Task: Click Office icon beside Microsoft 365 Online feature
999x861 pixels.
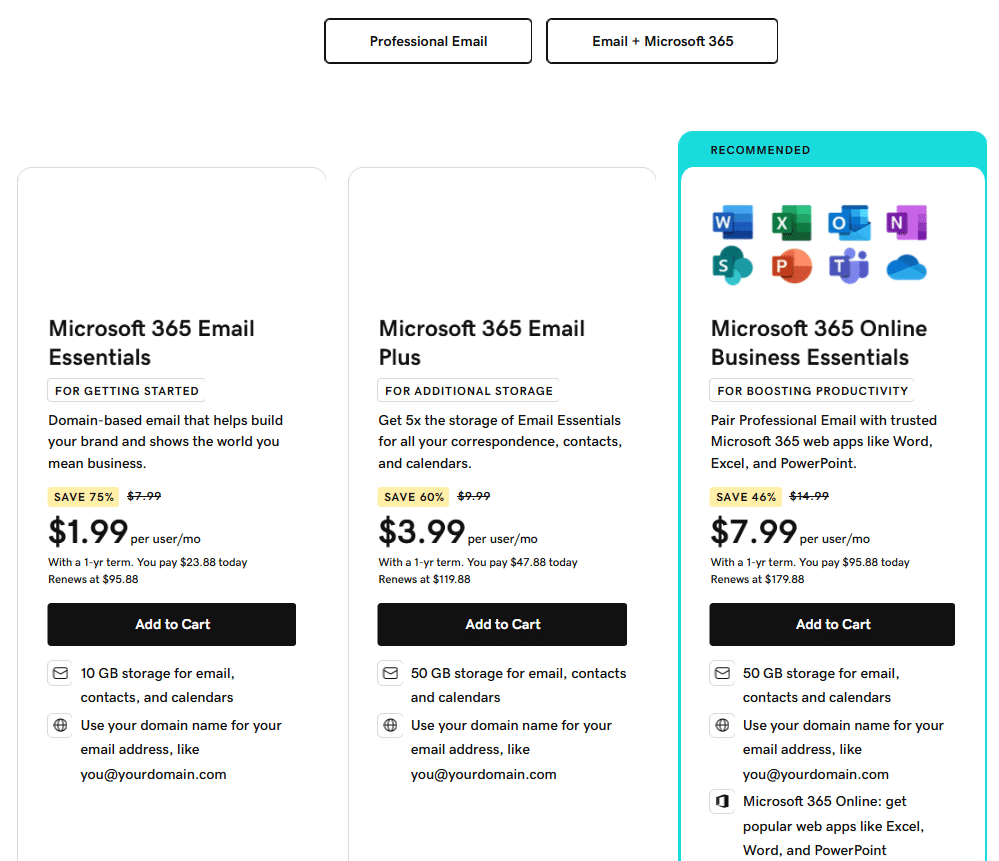Action: (722, 801)
